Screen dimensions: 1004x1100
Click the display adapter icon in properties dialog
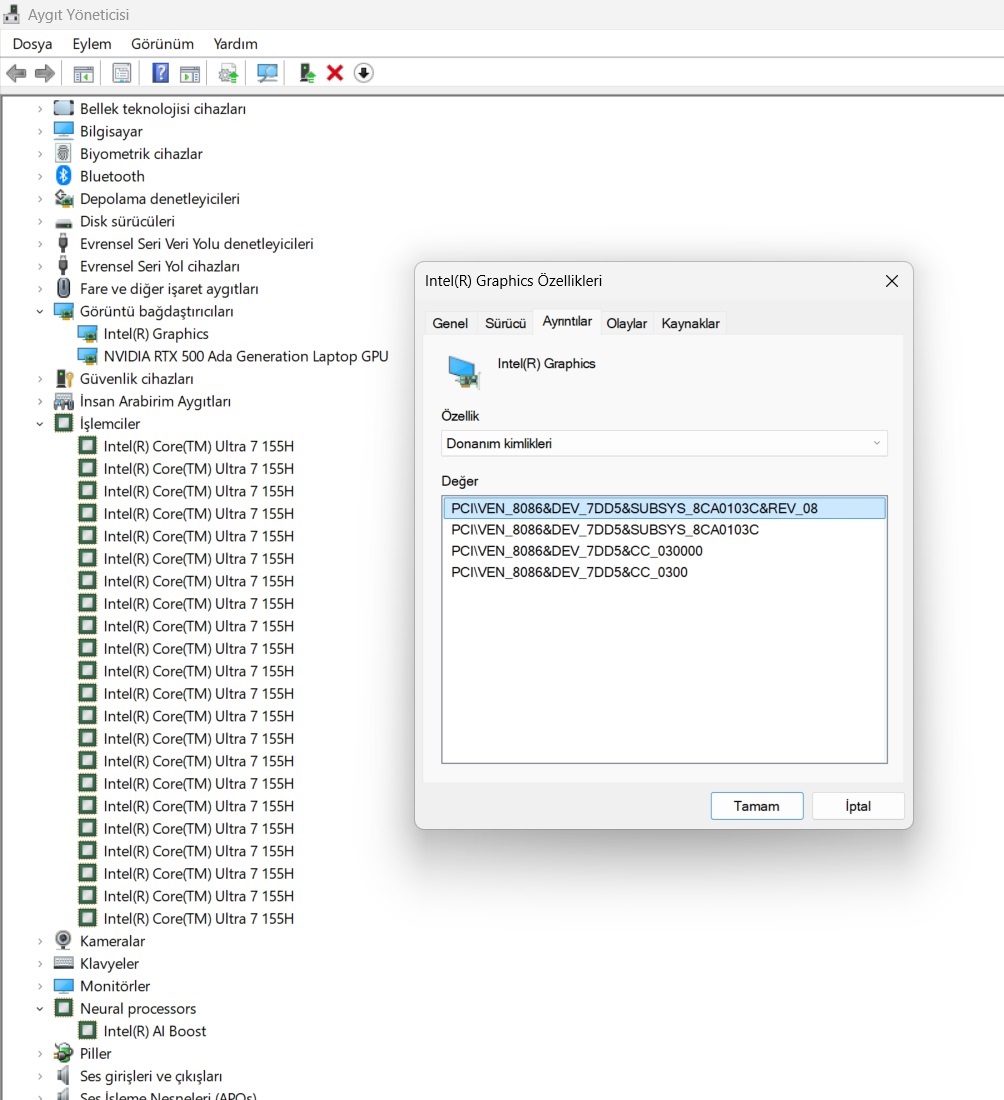pos(464,372)
